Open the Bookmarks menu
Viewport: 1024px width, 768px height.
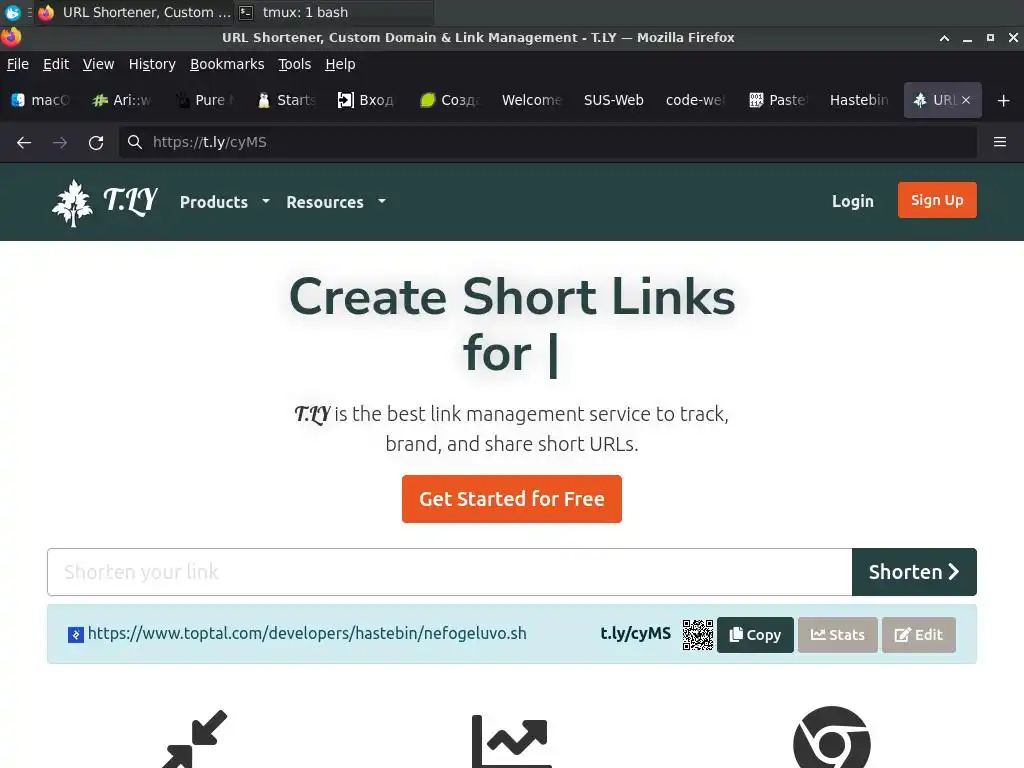tap(227, 64)
